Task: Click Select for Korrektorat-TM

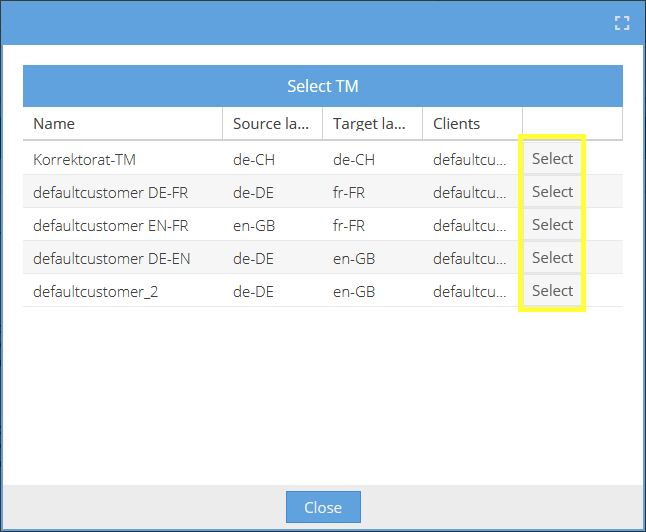Action: 552,159
